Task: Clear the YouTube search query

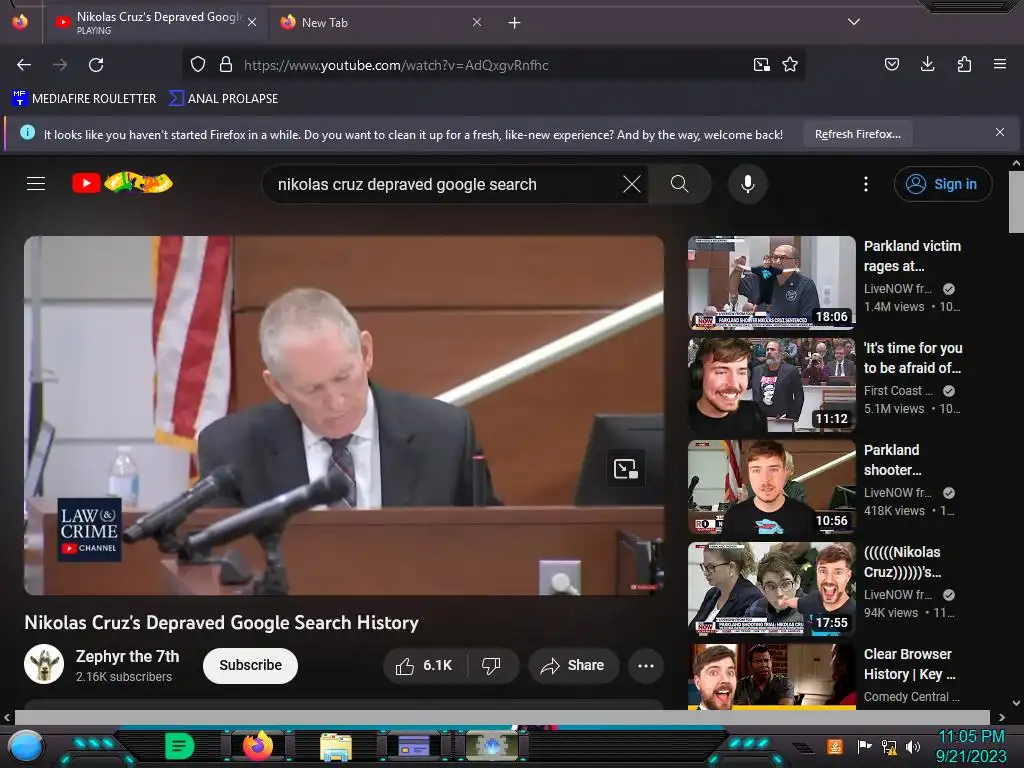Action: [632, 184]
